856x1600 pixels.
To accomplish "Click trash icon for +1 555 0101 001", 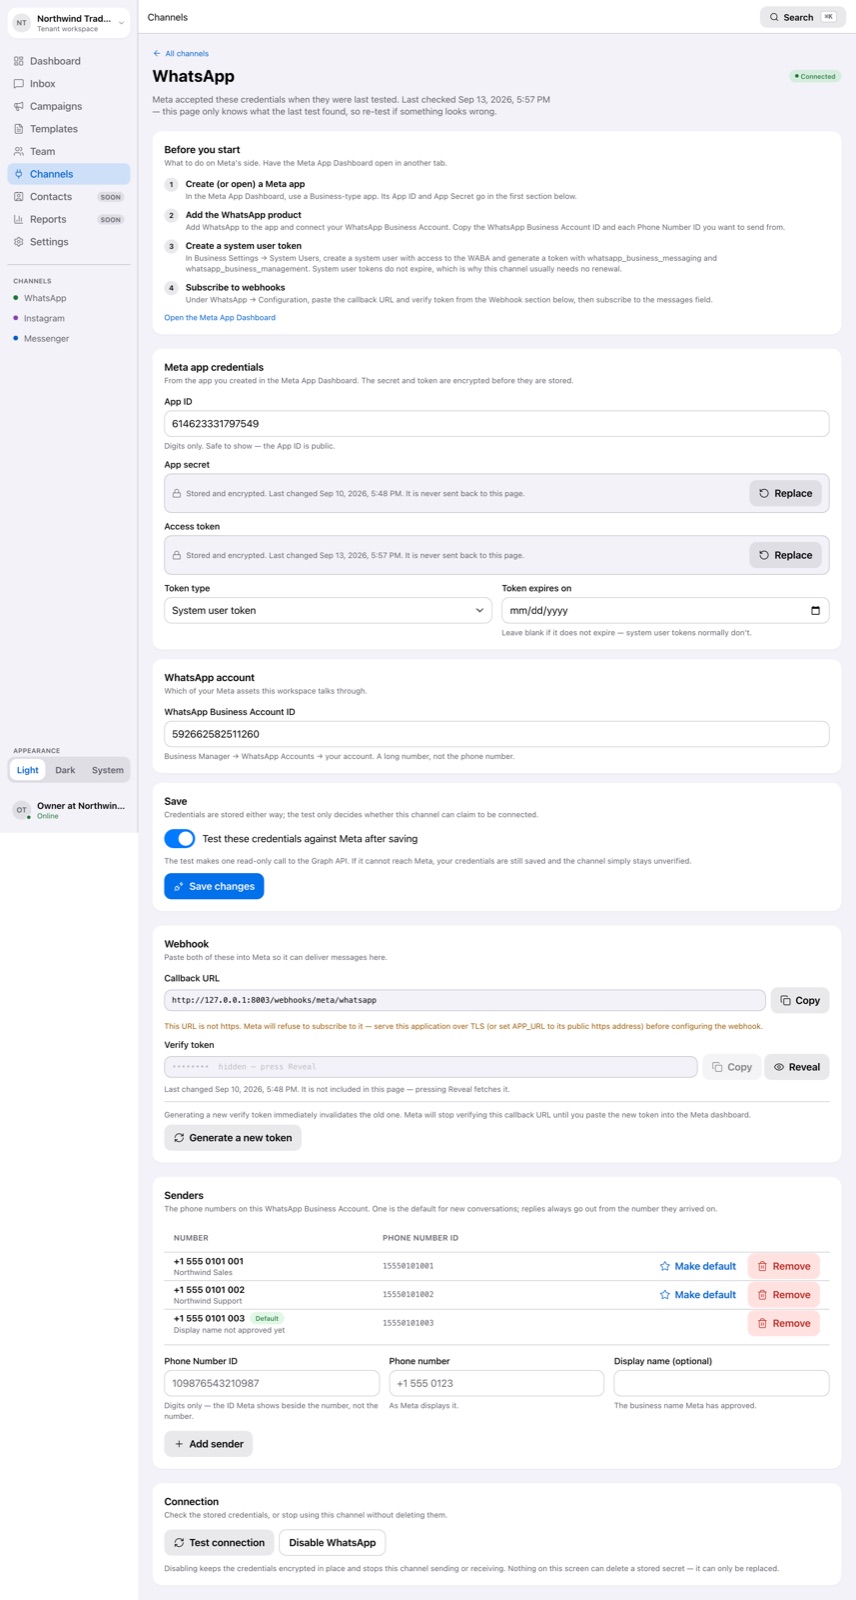I will [x=762, y=1266].
